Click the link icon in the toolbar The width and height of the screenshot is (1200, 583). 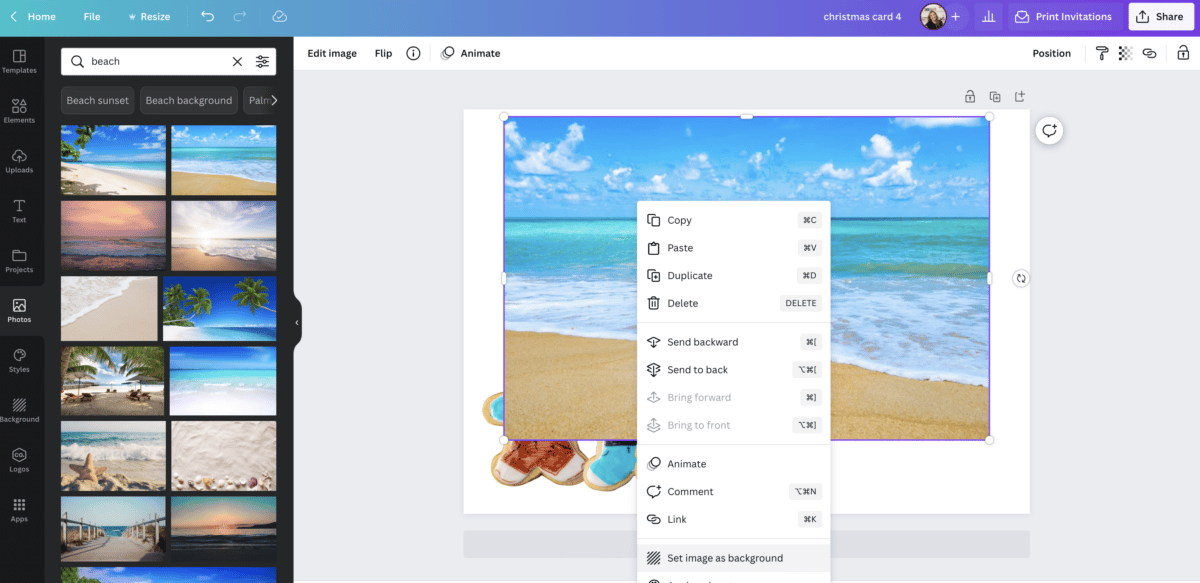pos(1149,54)
